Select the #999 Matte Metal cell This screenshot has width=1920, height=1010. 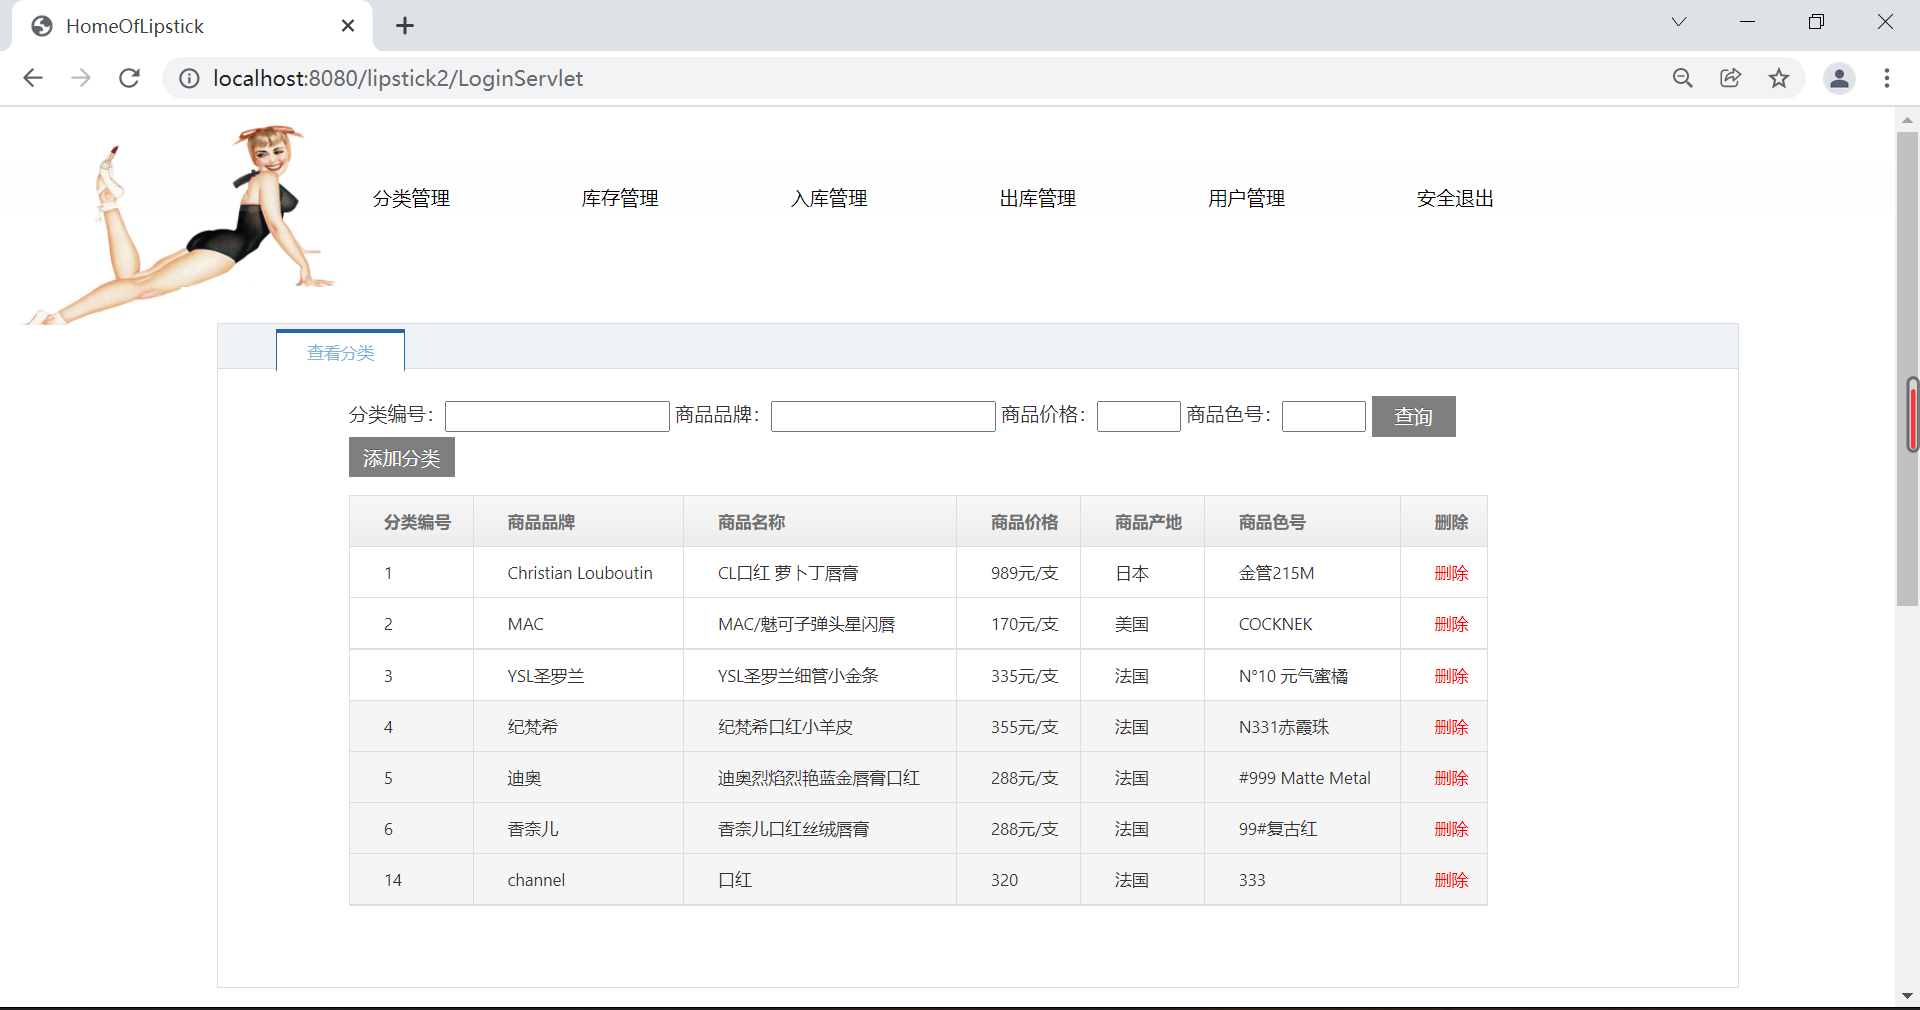point(1303,778)
